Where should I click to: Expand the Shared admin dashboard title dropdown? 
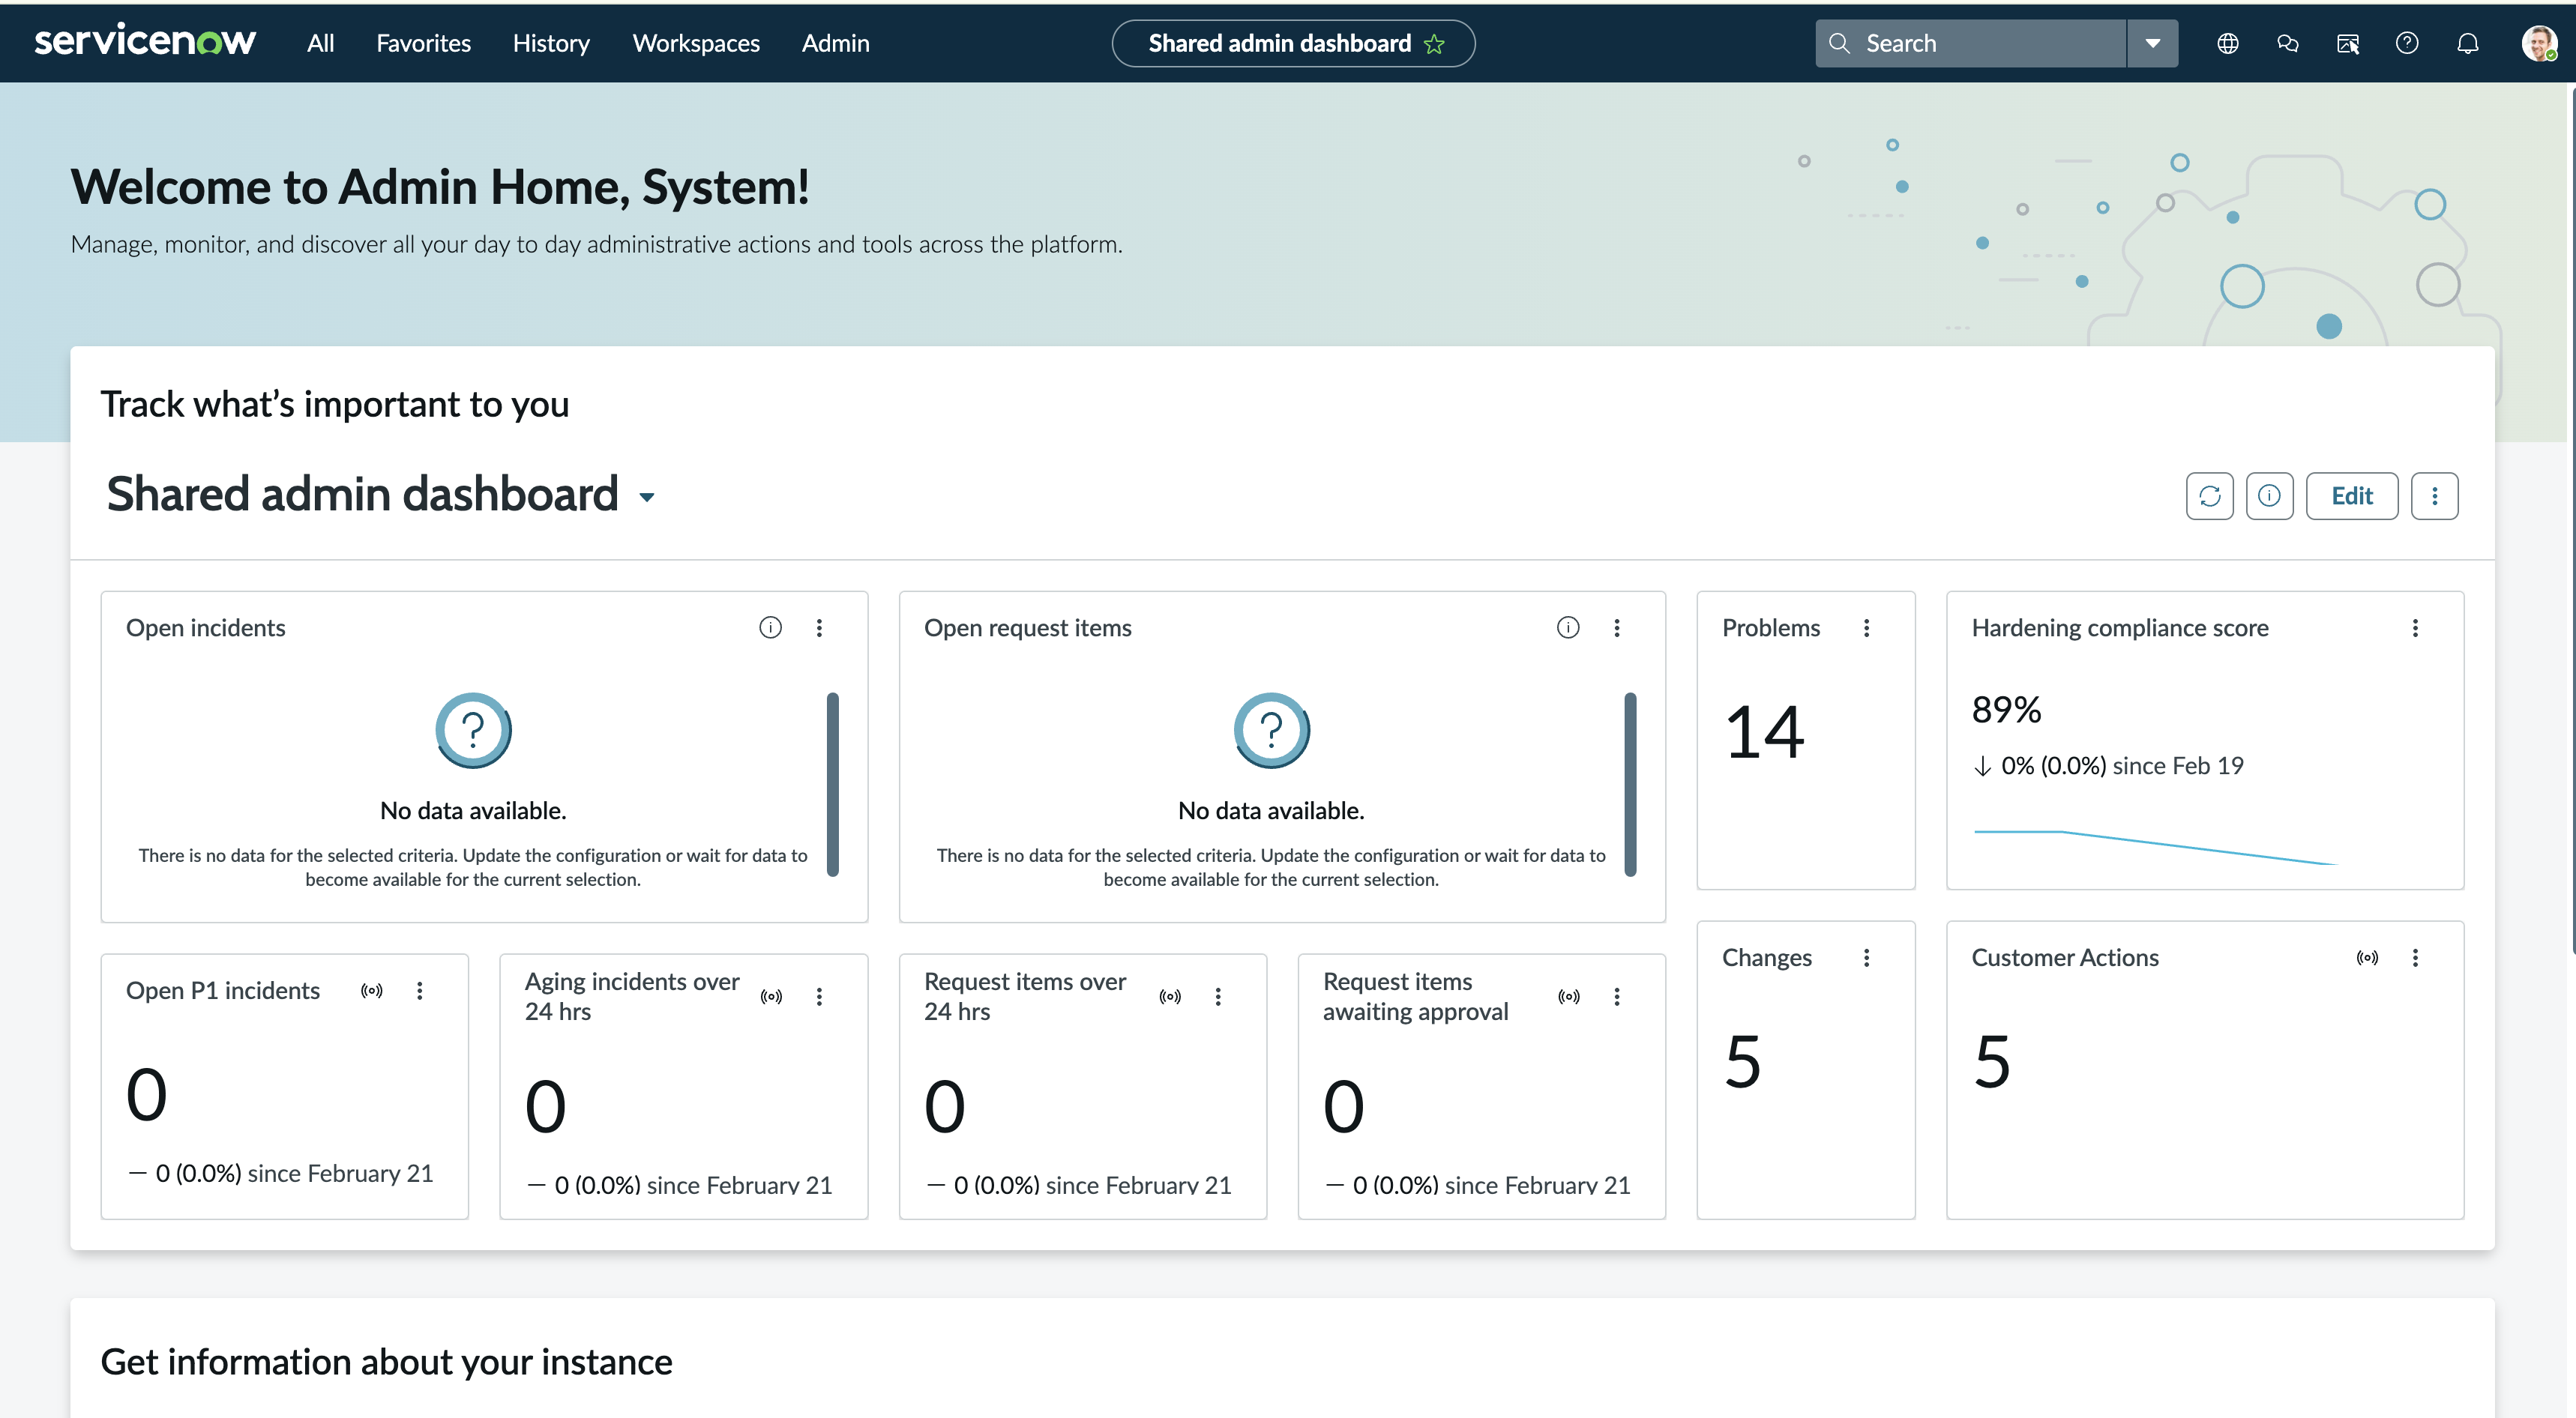click(647, 497)
